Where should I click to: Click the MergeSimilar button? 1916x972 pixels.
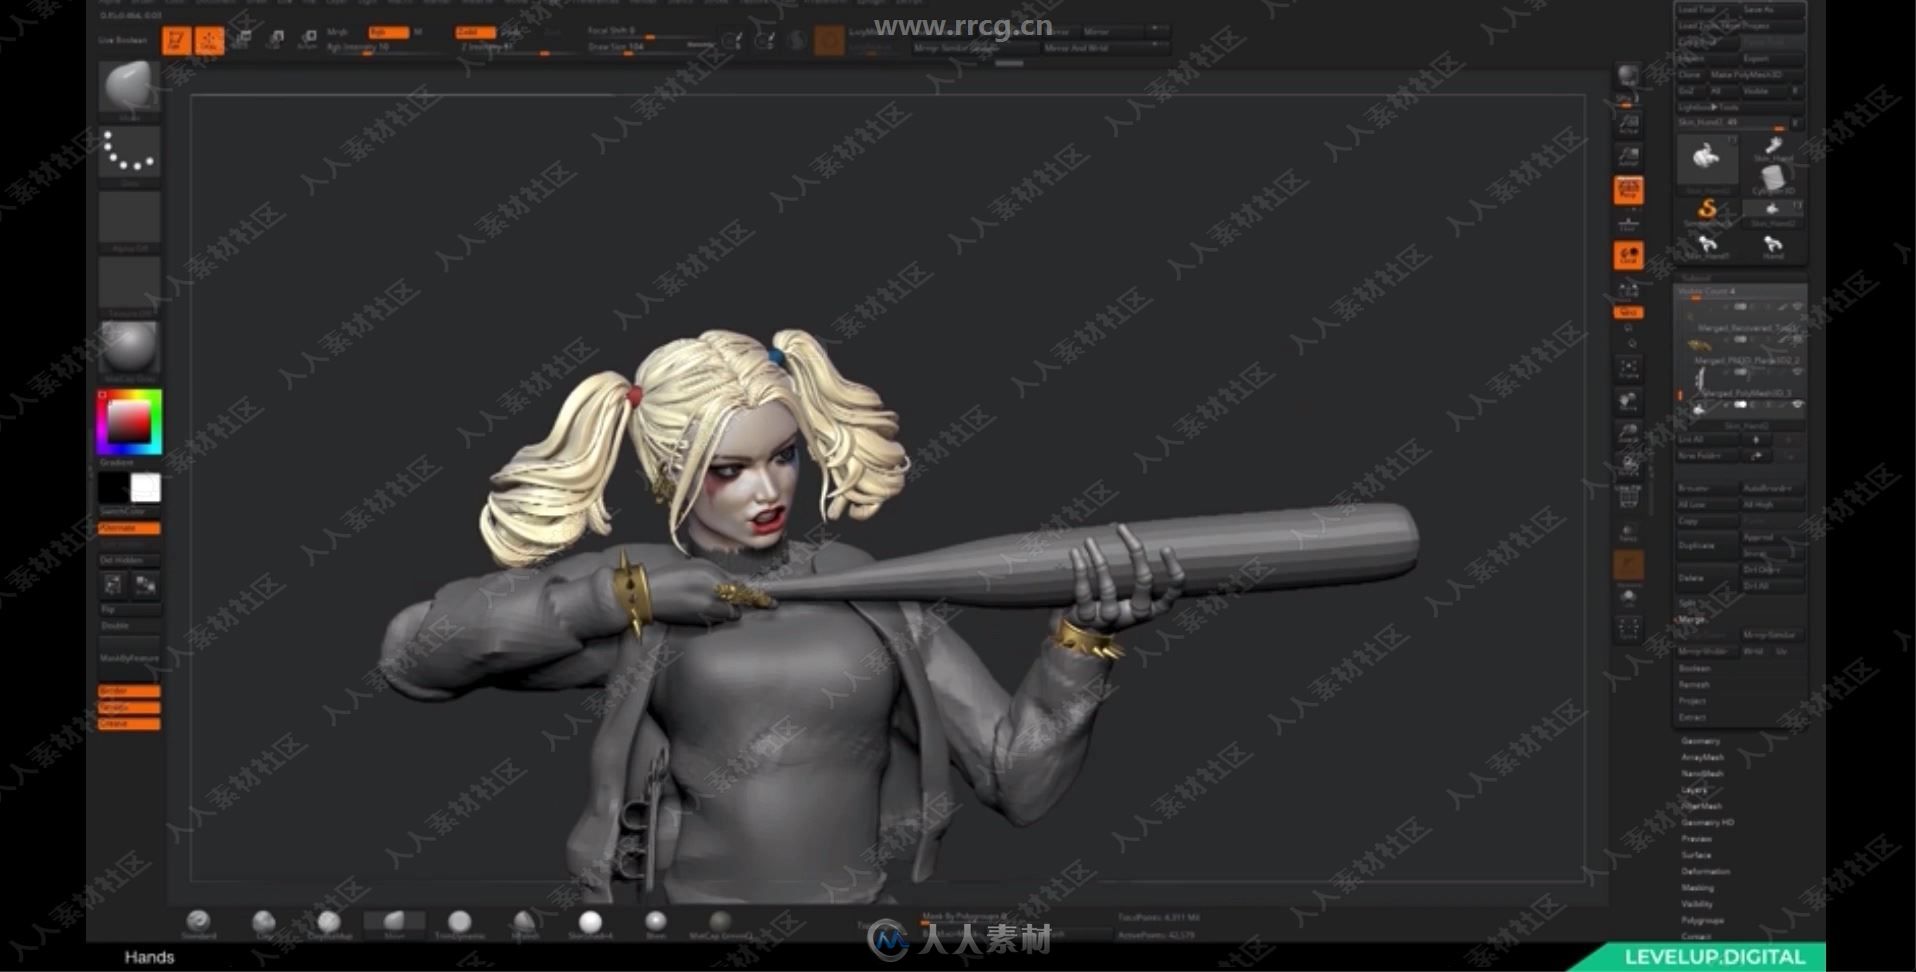[x=1772, y=635]
